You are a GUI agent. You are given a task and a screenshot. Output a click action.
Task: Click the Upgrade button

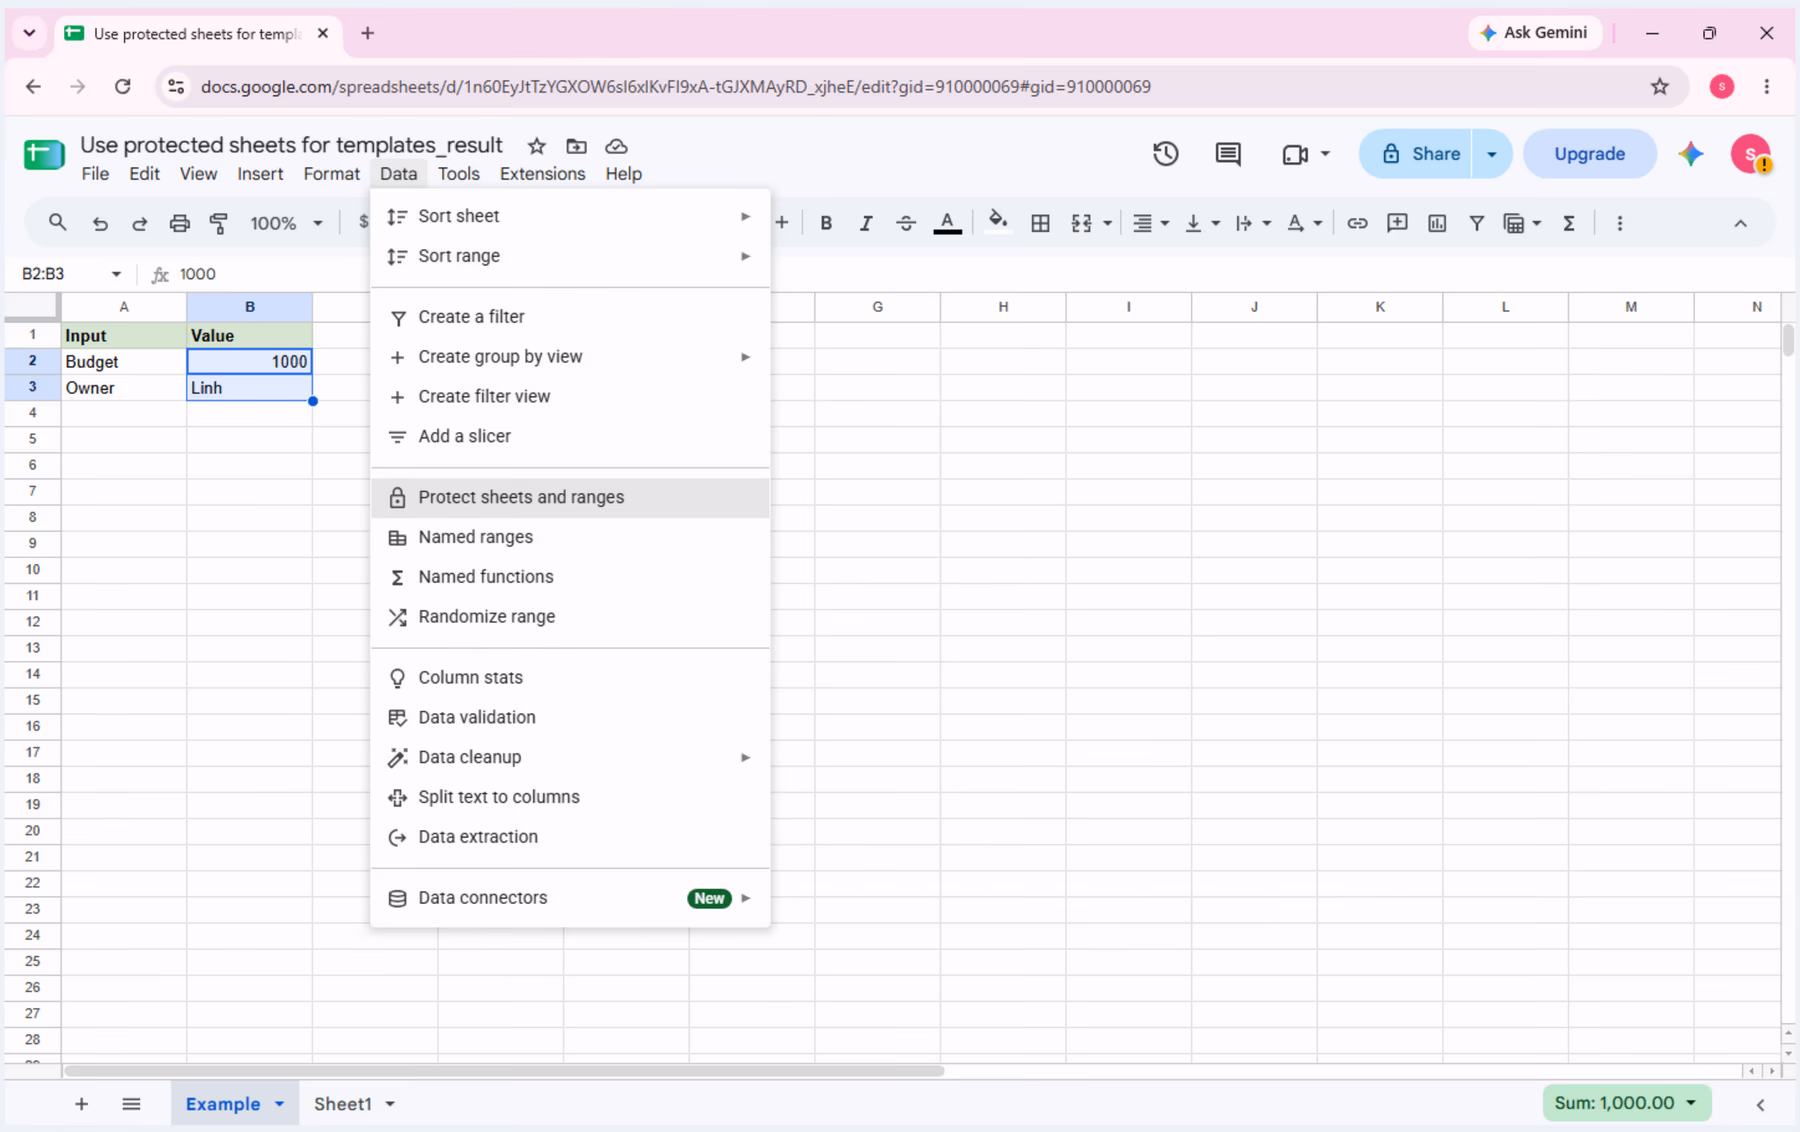[x=1589, y=154]
